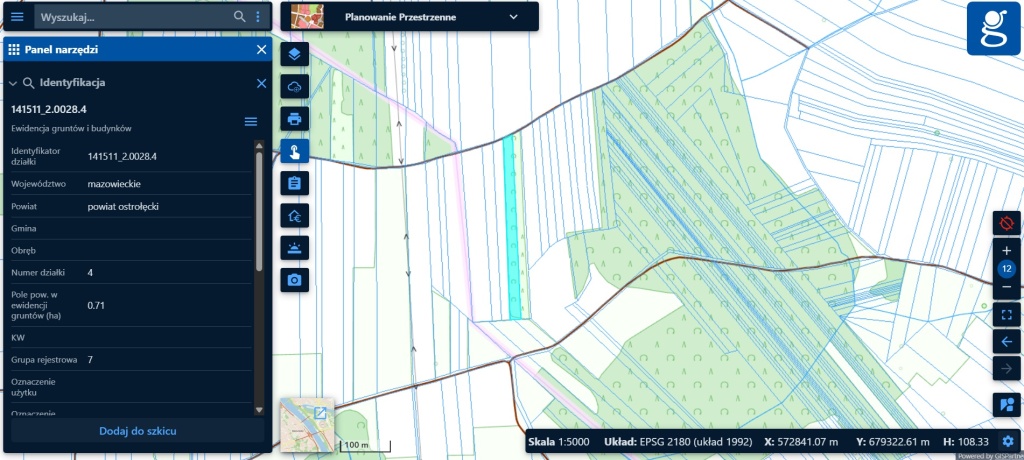Zoom in the map with plus
1024x460 pixels.
1006,250
